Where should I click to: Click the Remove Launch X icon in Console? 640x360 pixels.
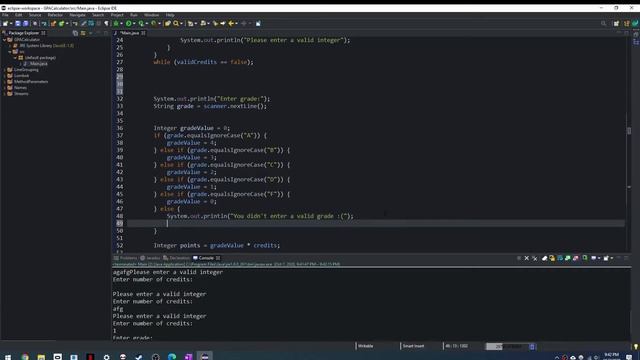[x=527, y=258]
